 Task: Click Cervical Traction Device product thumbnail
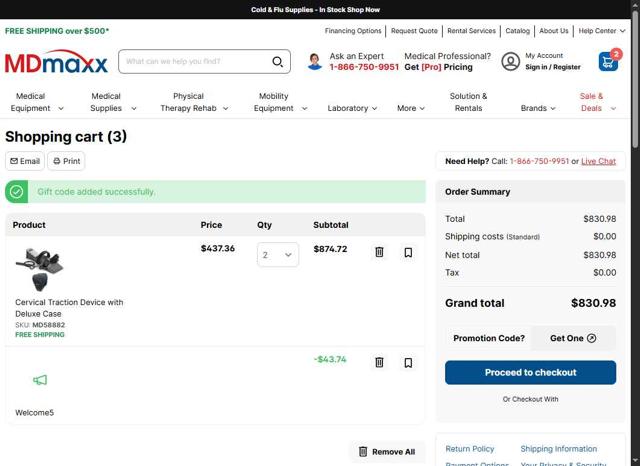(x=40, y=269)
